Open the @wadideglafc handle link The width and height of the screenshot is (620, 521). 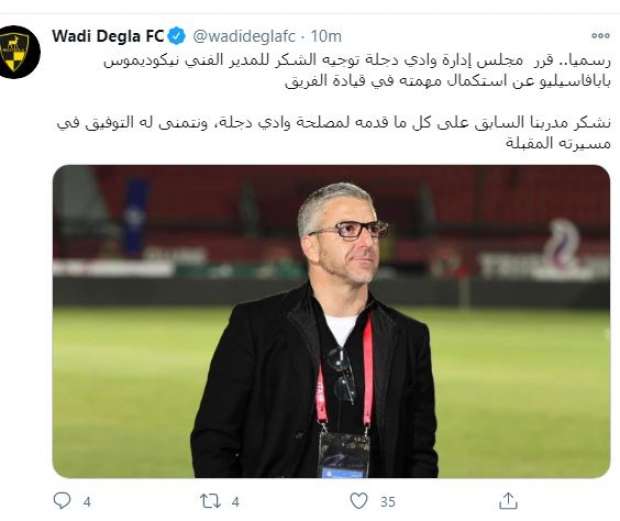click(x=244, y=36)
